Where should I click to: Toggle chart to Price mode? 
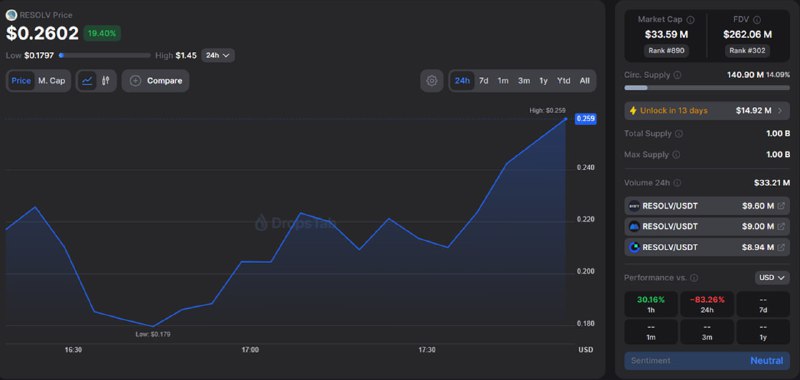21,81
